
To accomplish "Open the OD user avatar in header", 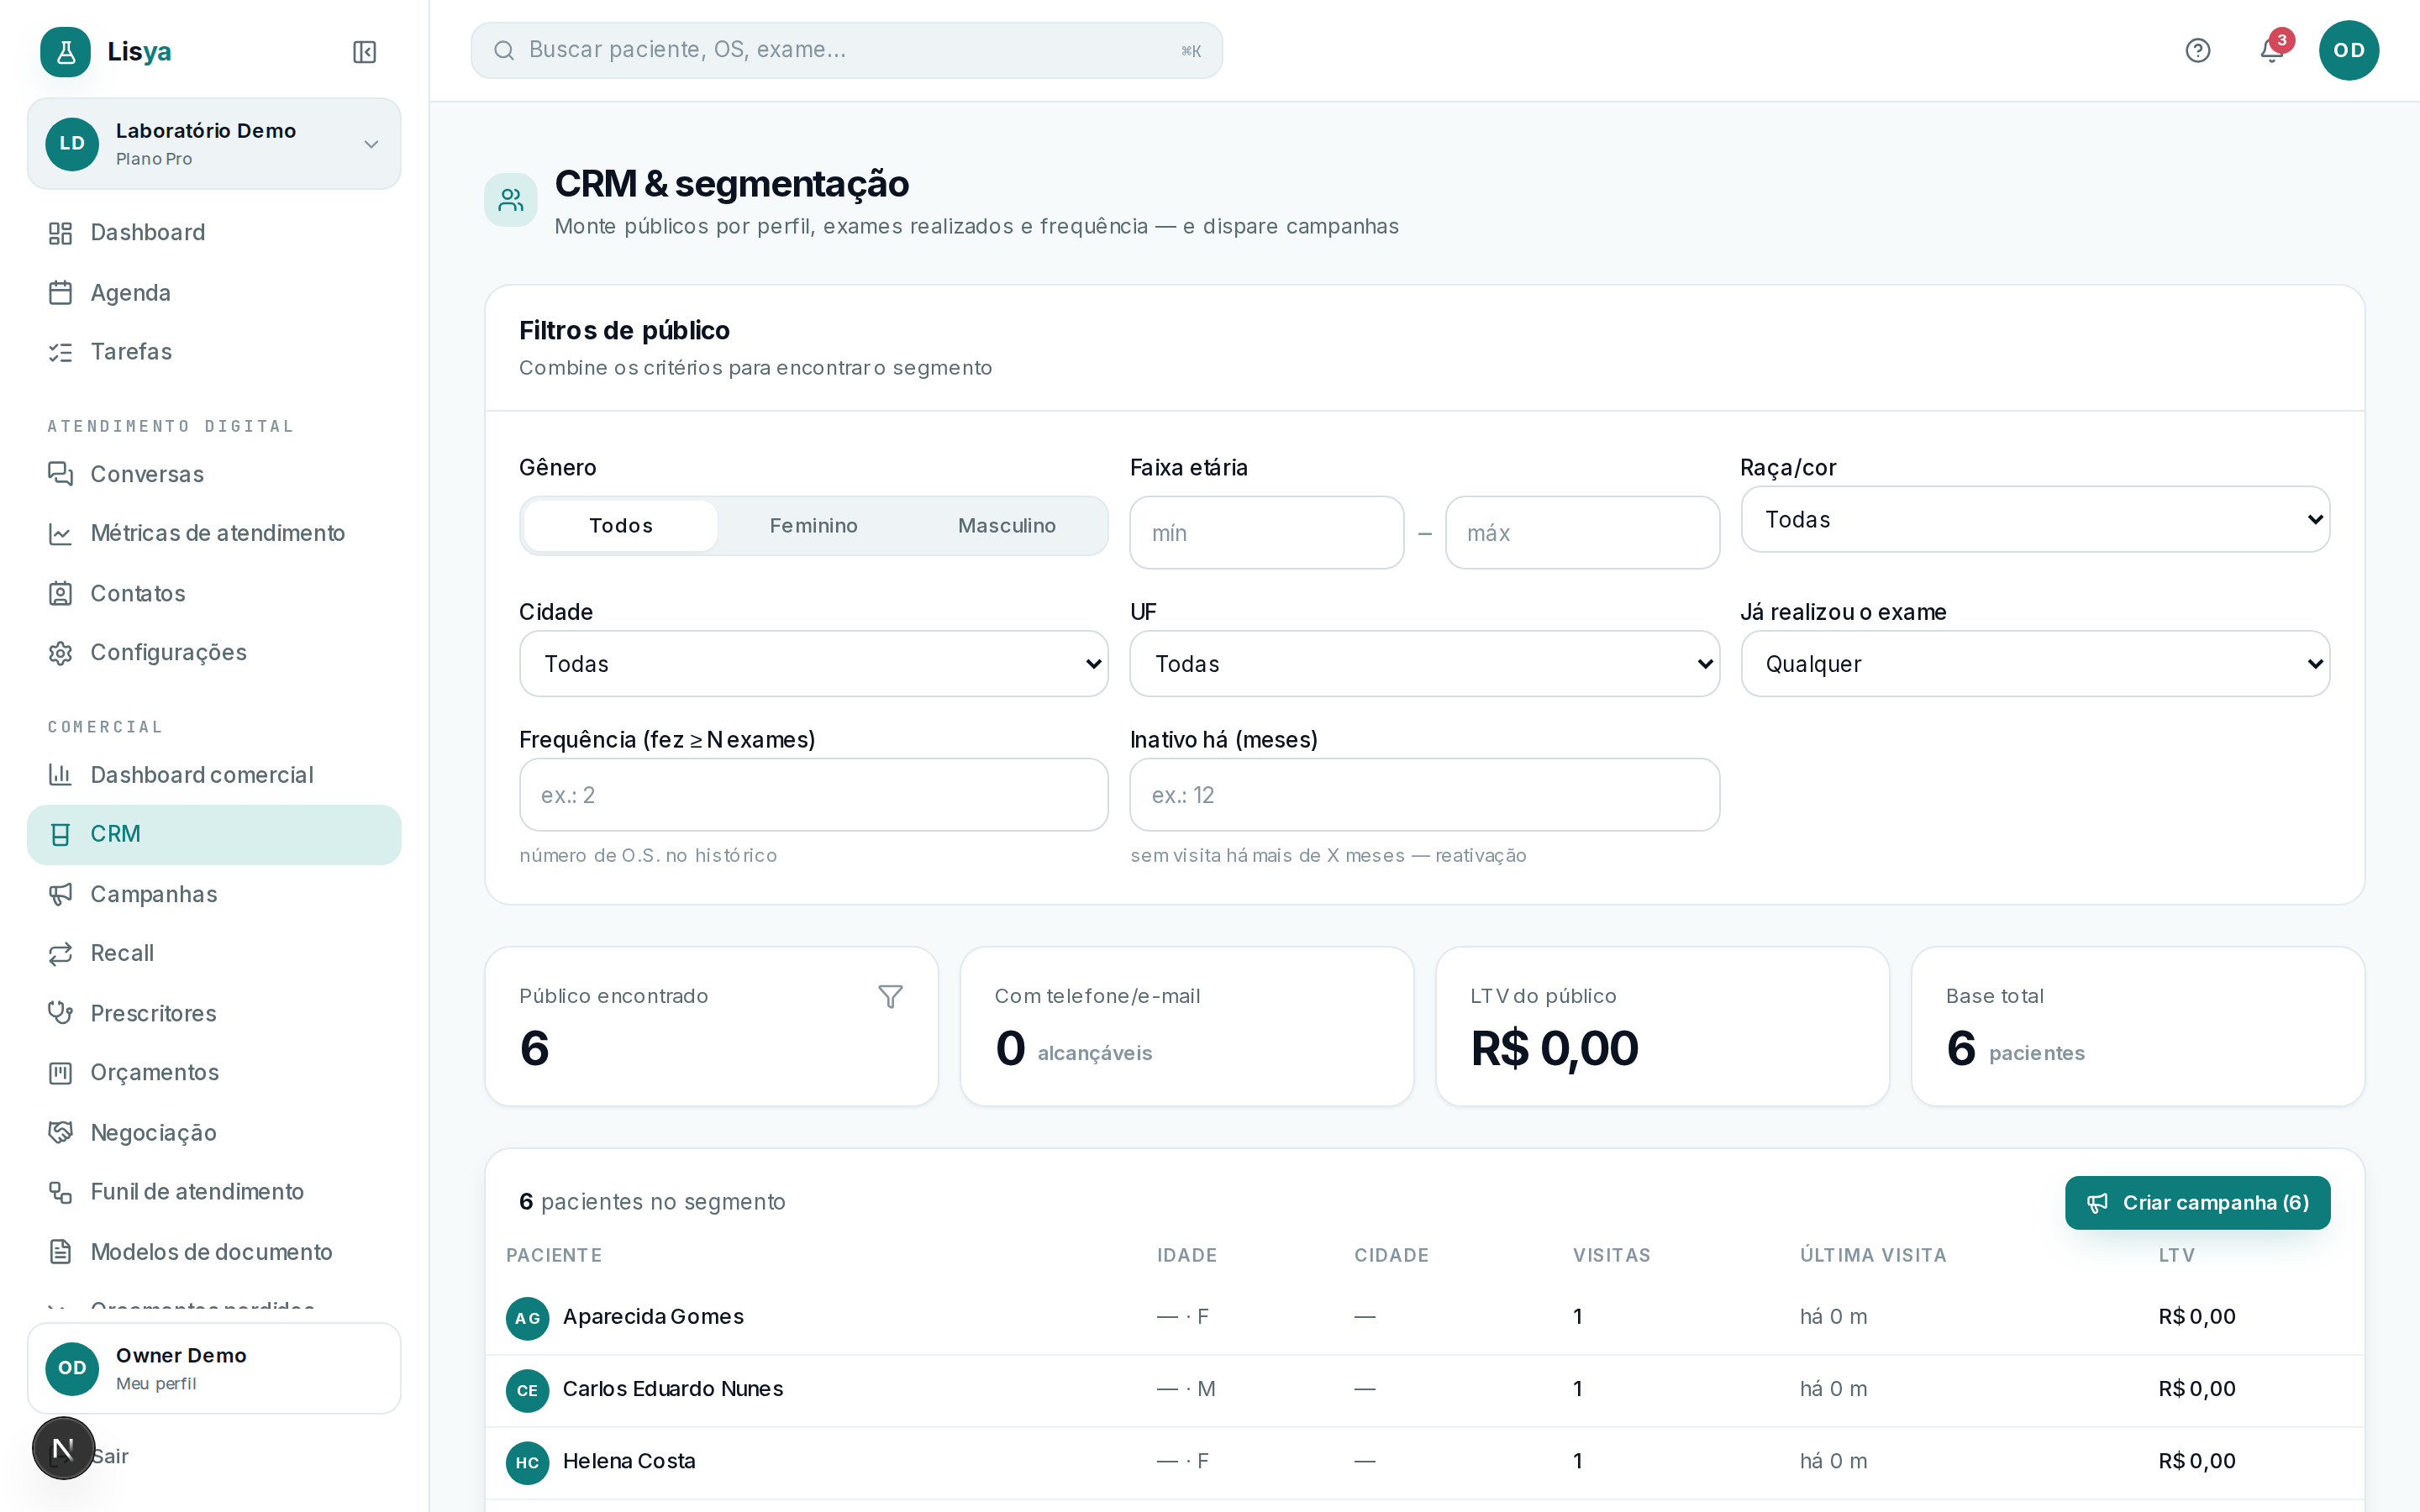I will pyautogui.click(x=2348, y=50).
